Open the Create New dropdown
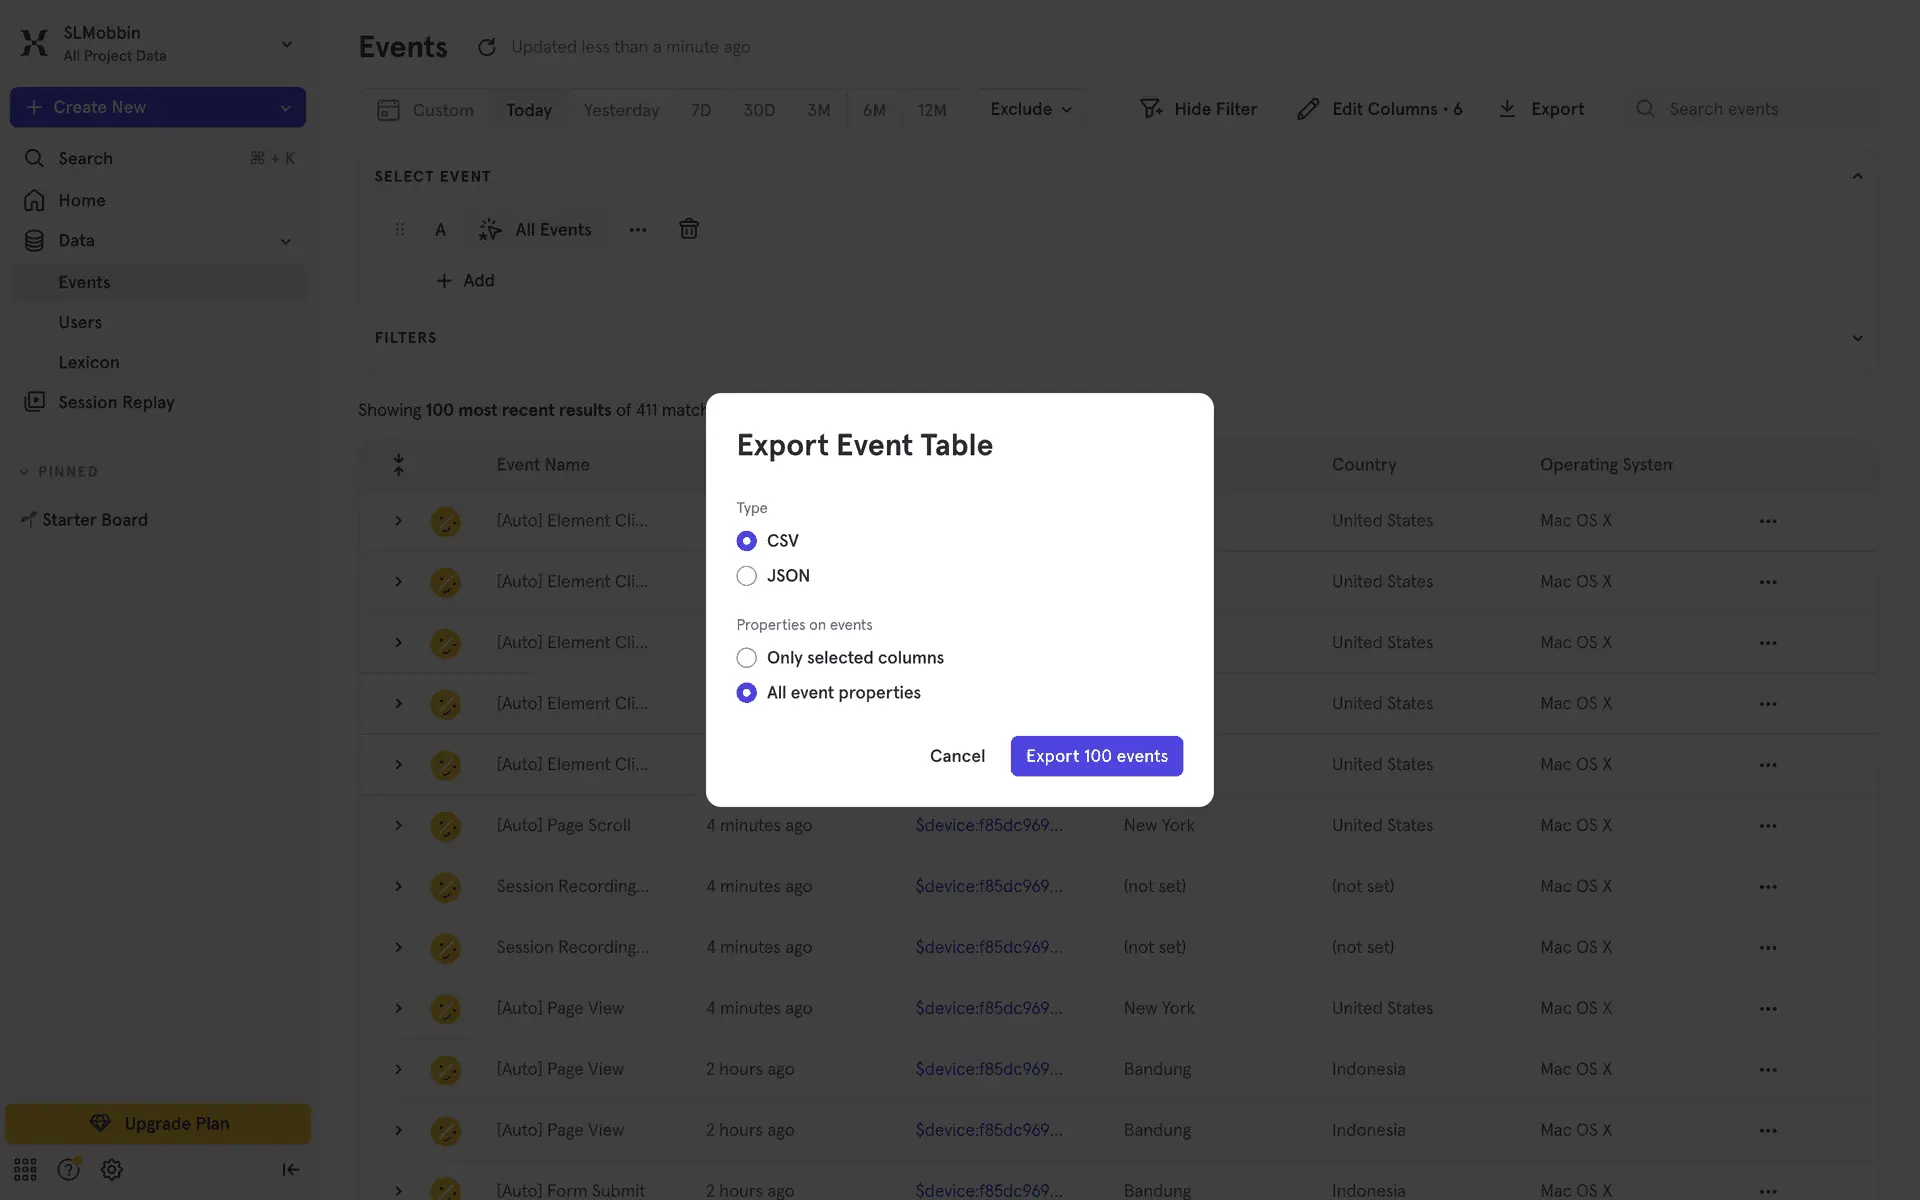Image resolution: width=1920 pixels, height=1200 pixels. pyautogui.click(x=286, y=108)
